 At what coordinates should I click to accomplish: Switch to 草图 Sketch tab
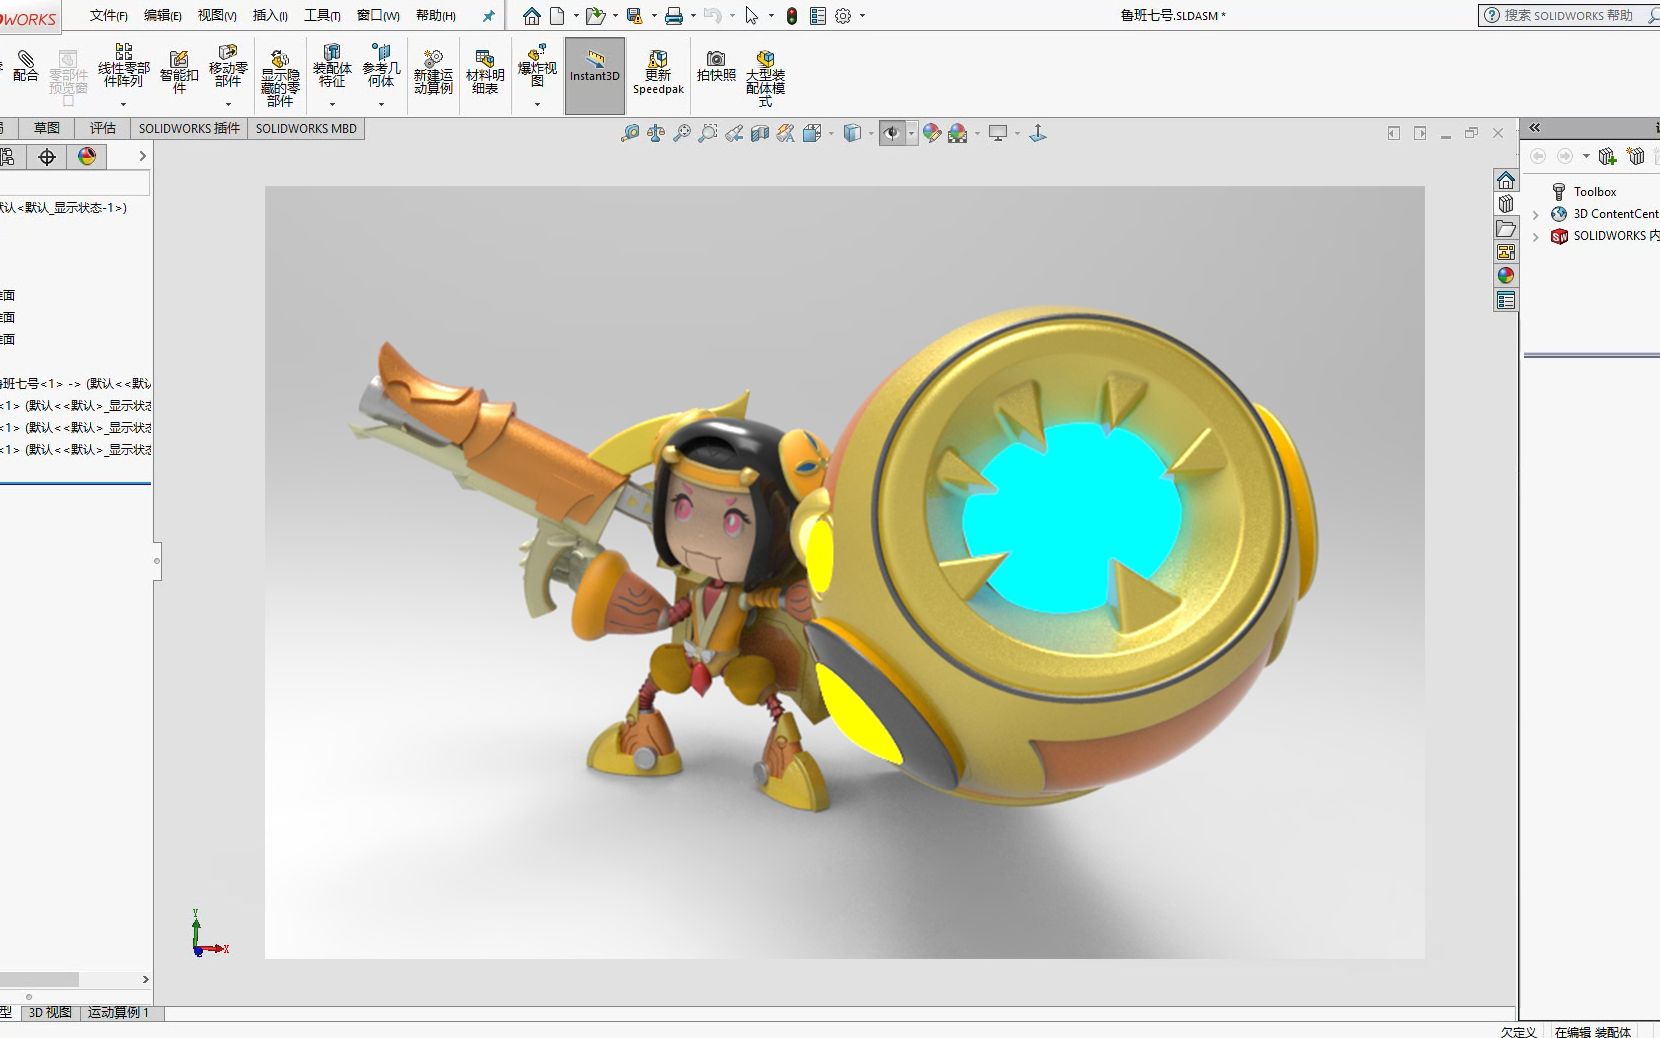47,128
